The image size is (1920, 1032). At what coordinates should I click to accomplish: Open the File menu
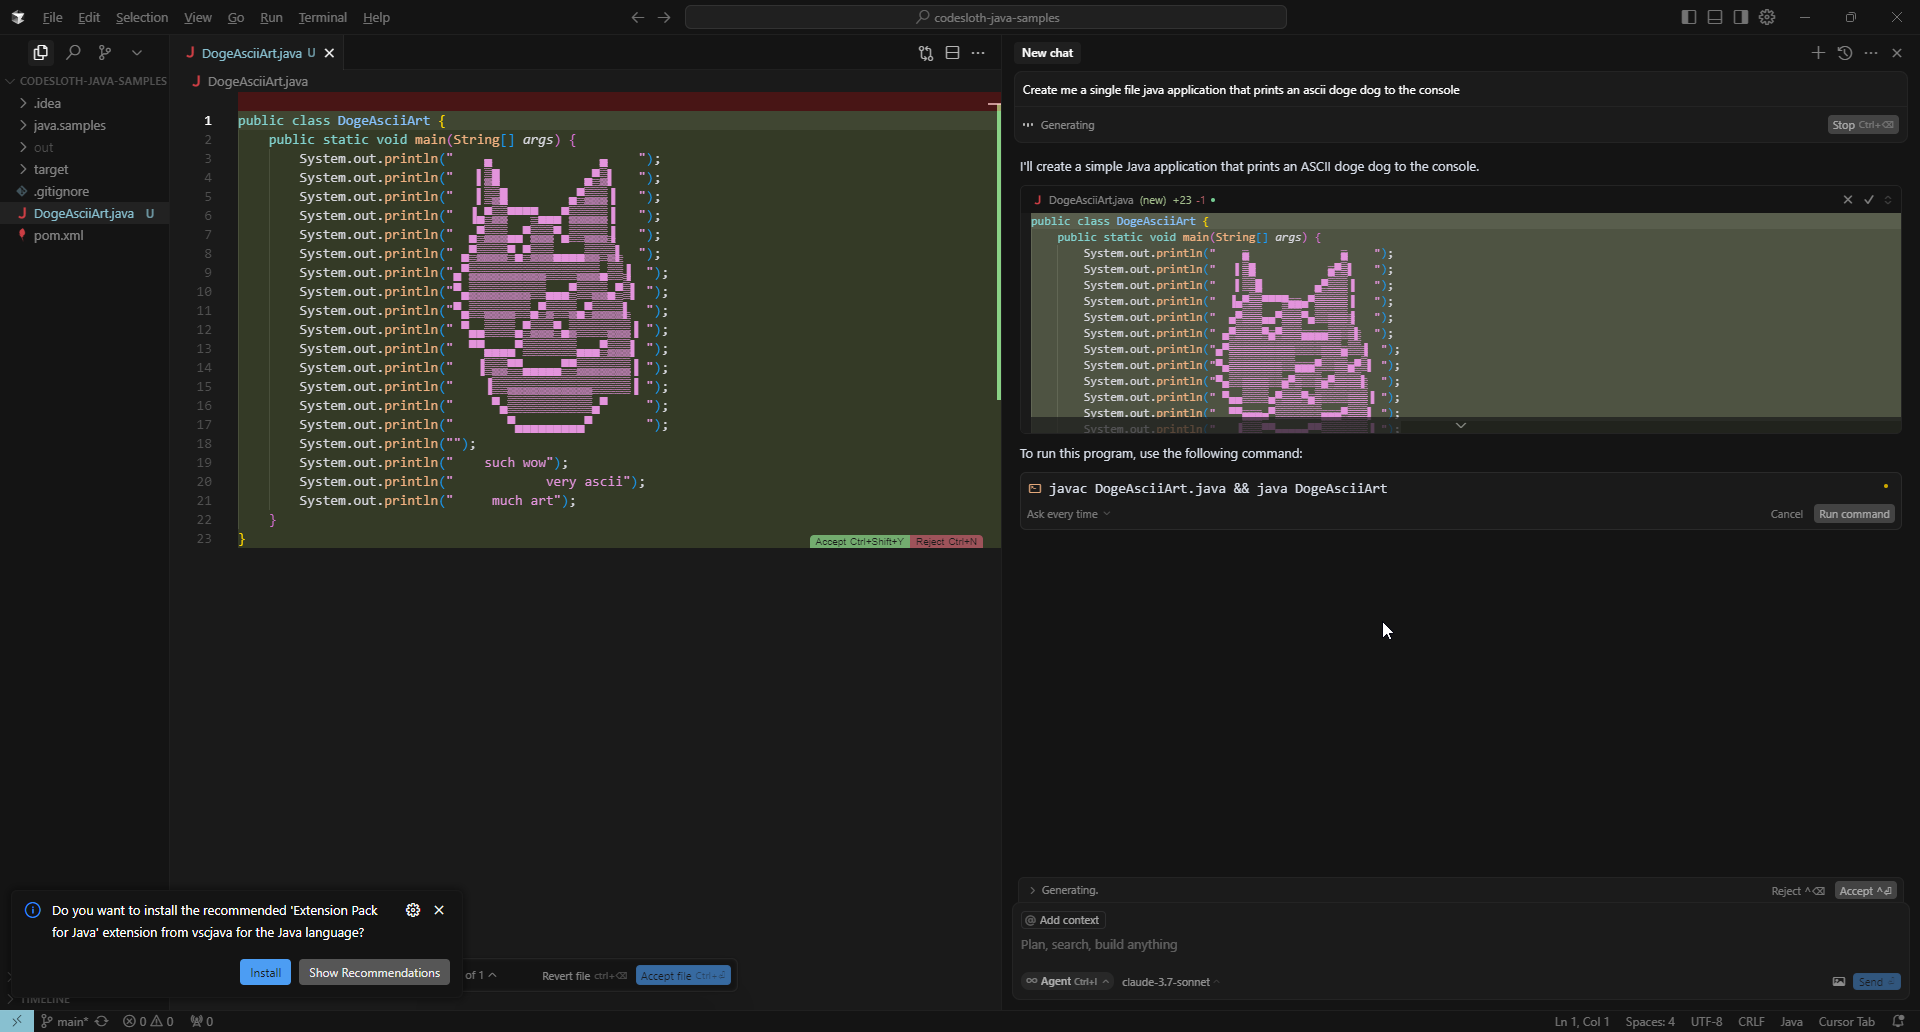52,17
